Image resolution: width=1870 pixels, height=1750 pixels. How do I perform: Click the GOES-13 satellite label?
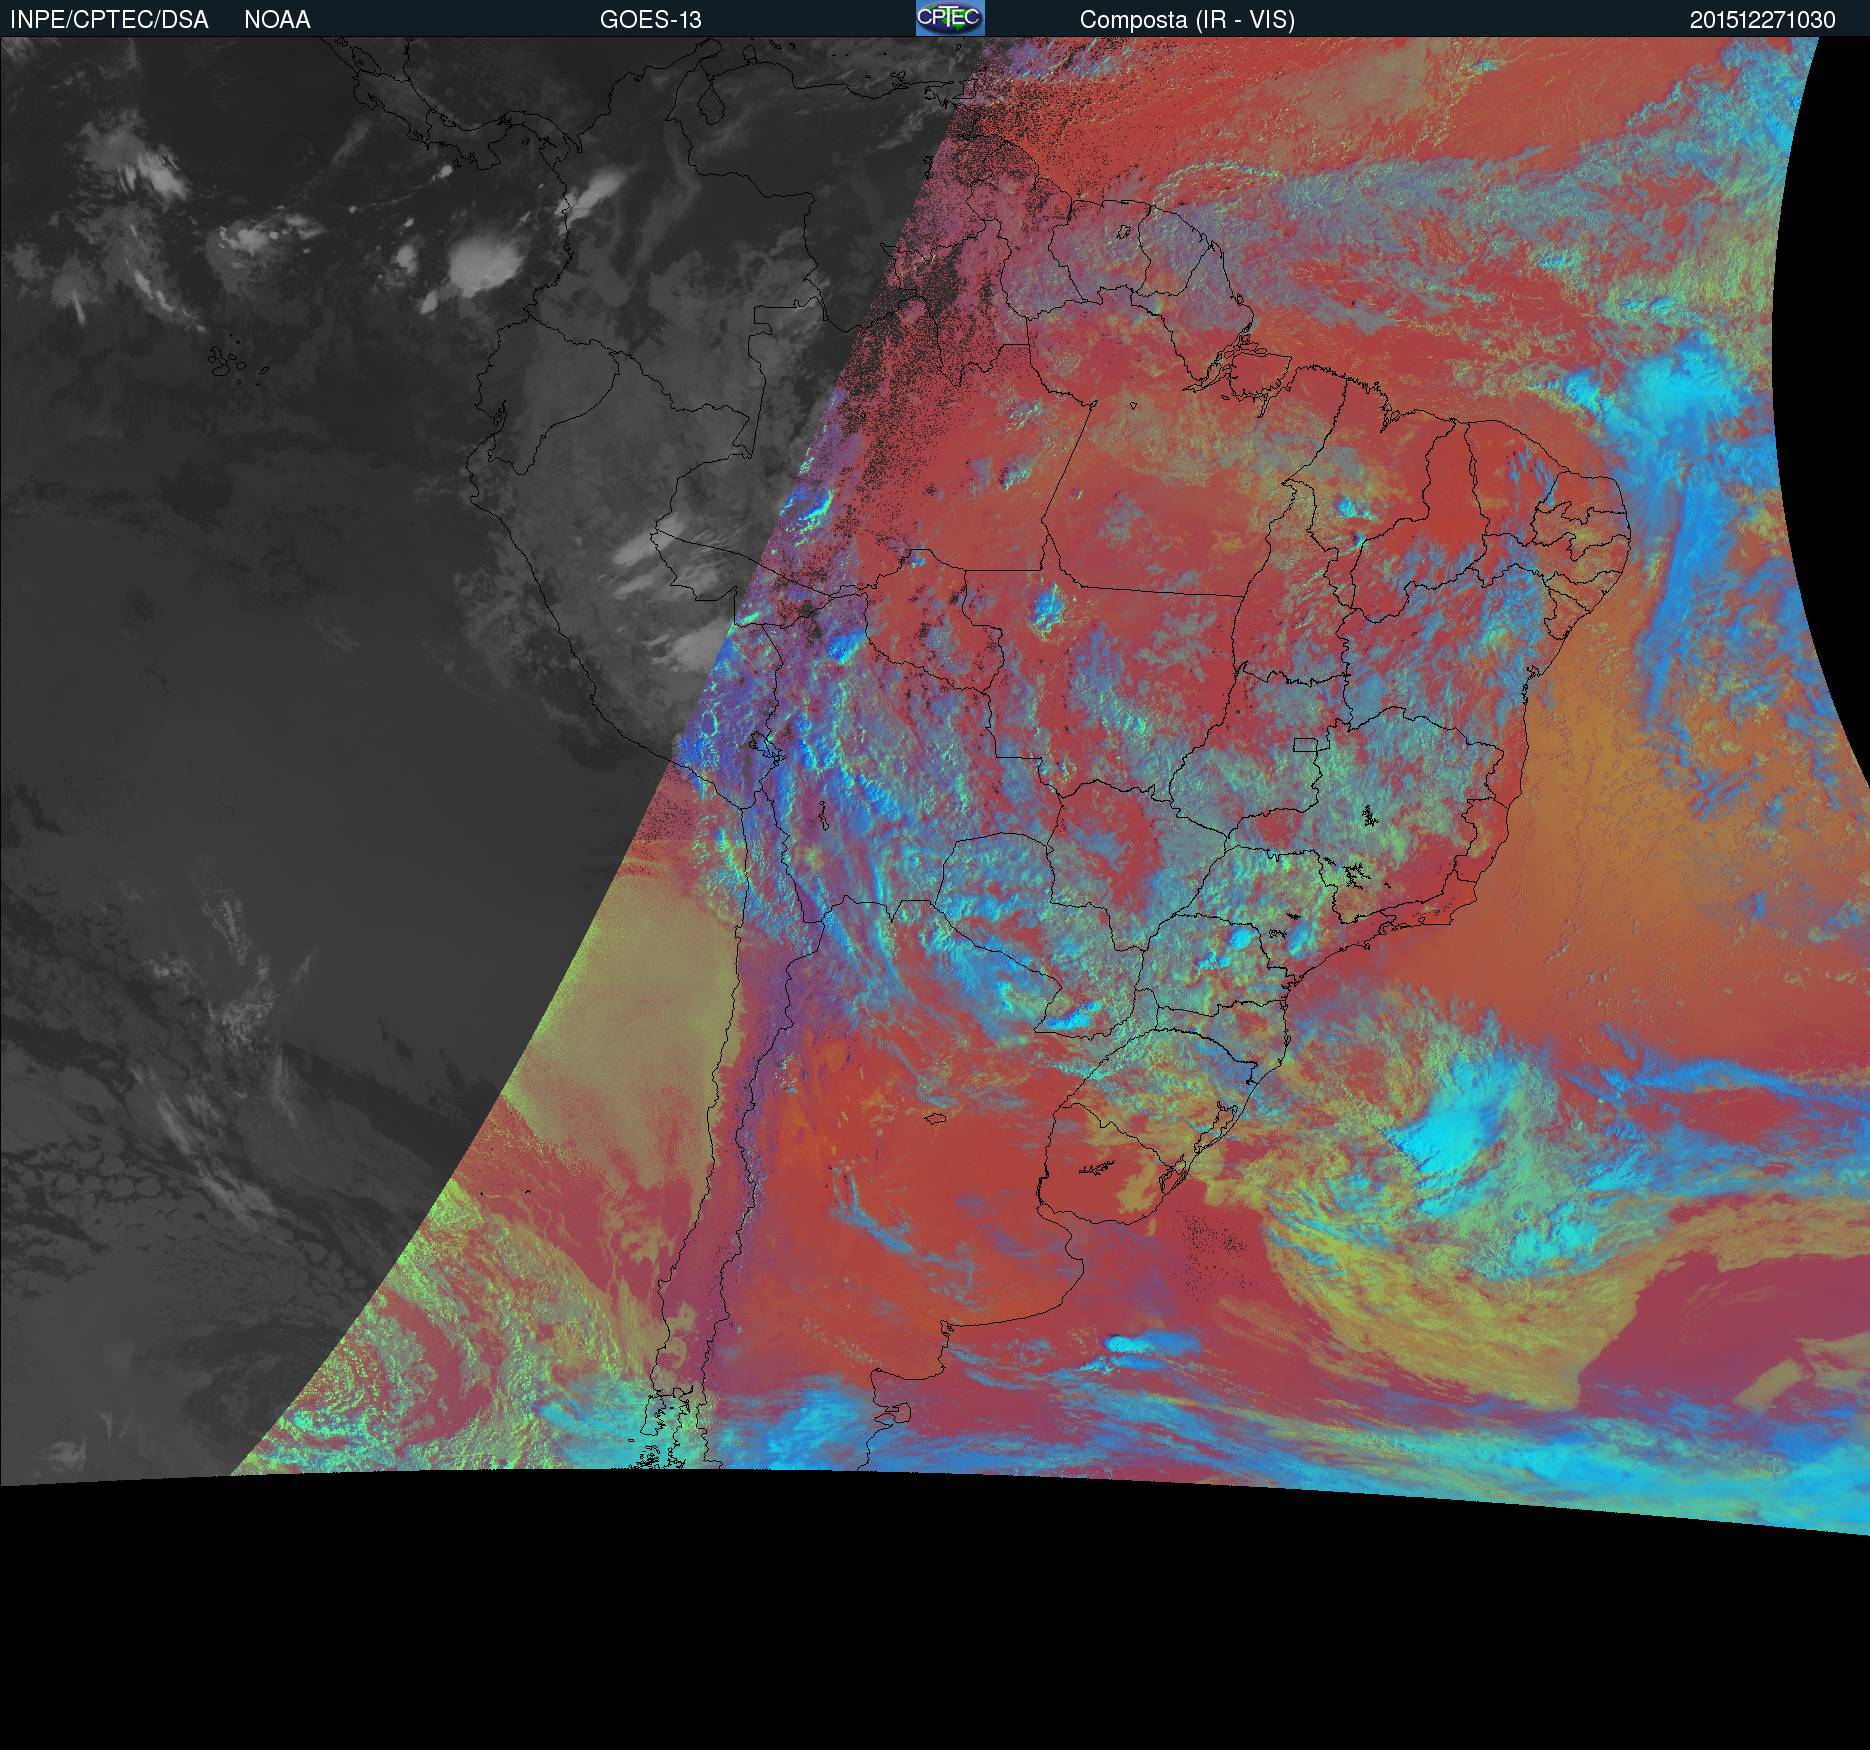coord(650,20)
